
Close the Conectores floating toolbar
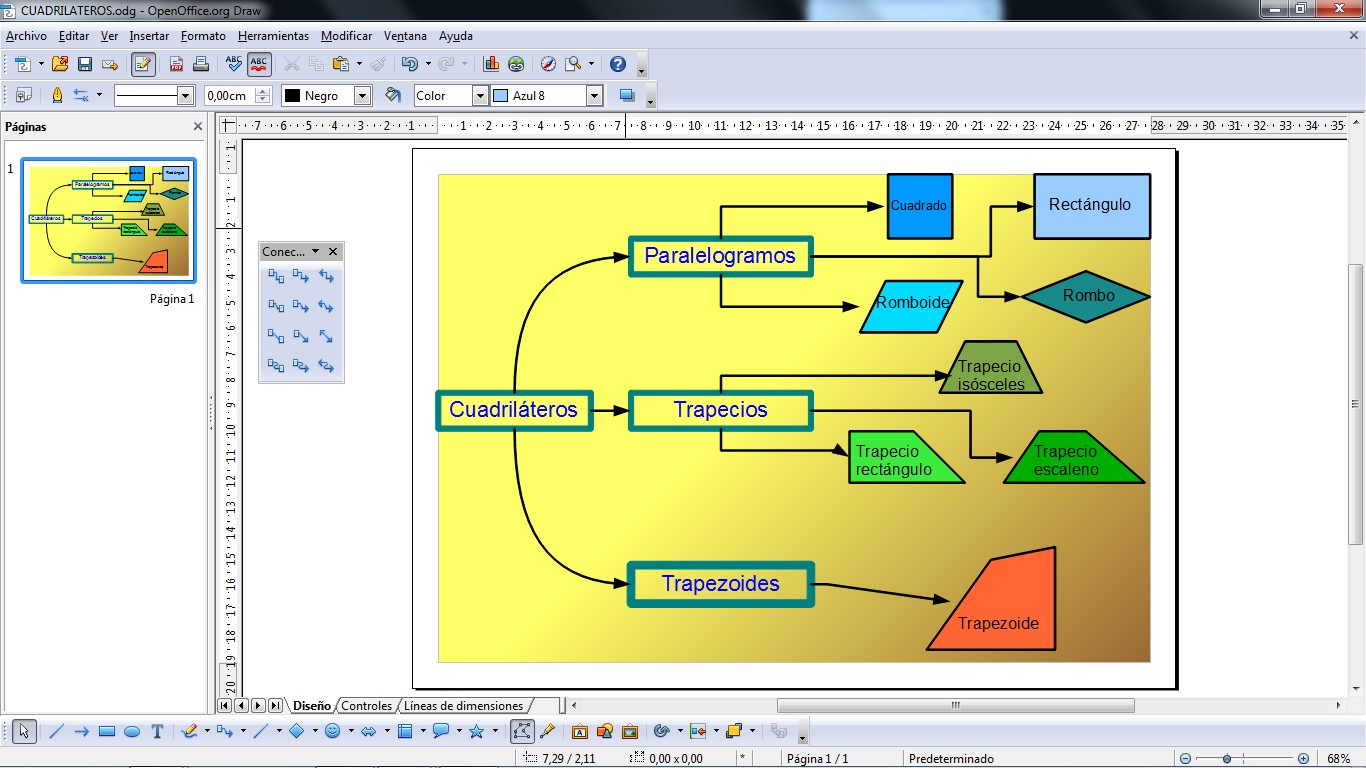tap(333, 251)
